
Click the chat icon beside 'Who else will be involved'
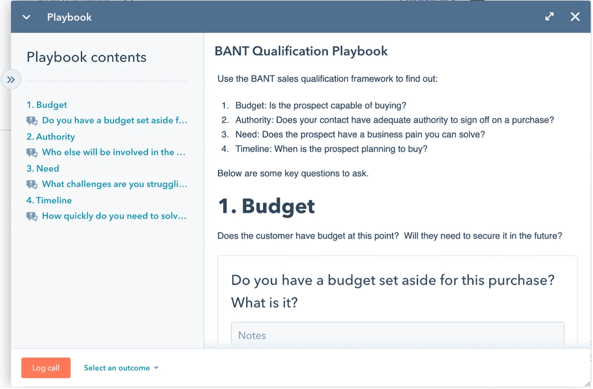32,152
